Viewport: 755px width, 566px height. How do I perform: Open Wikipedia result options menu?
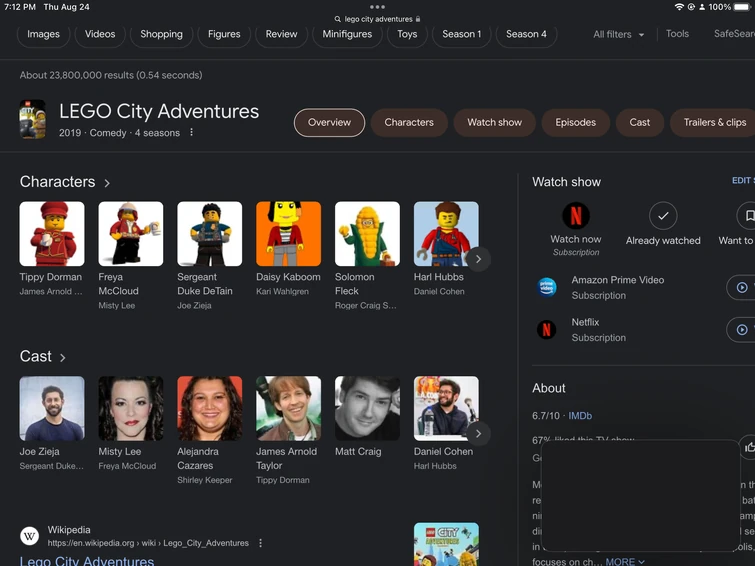tap(260, 543)
